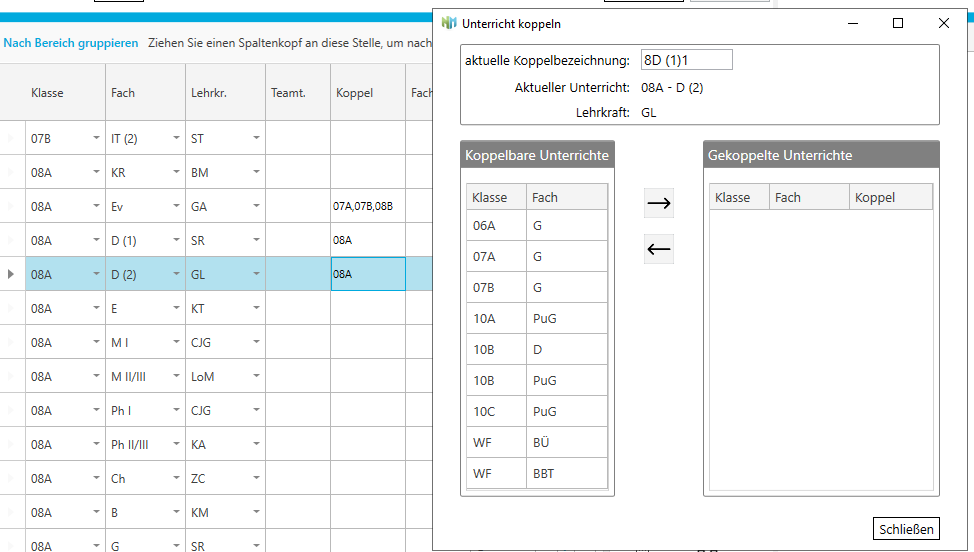The image size is (974, 552).
Task: Open Fach dropdown for IT (2)
Action: click(176, 139)
